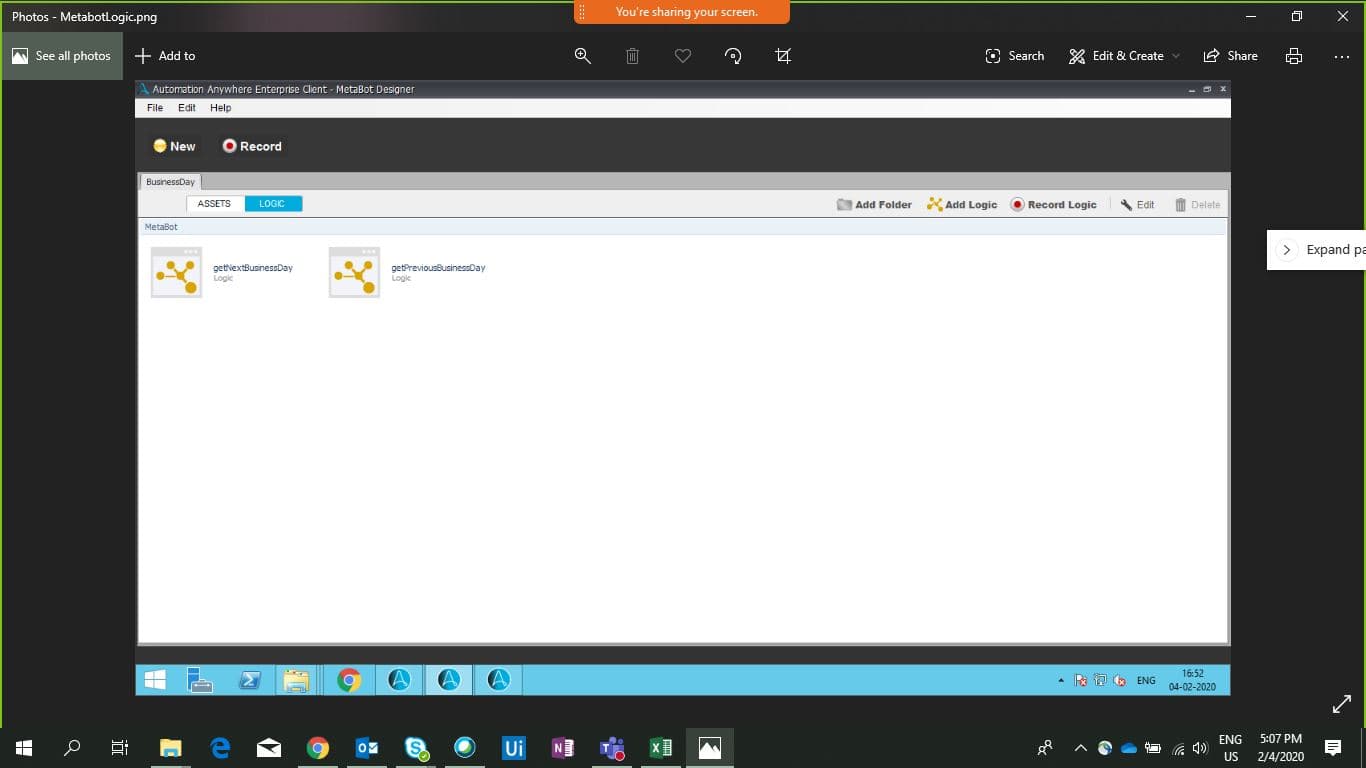Screen dimensions: 1366x768
Task: Select the LOGIC tab
Action: (272, 204)
